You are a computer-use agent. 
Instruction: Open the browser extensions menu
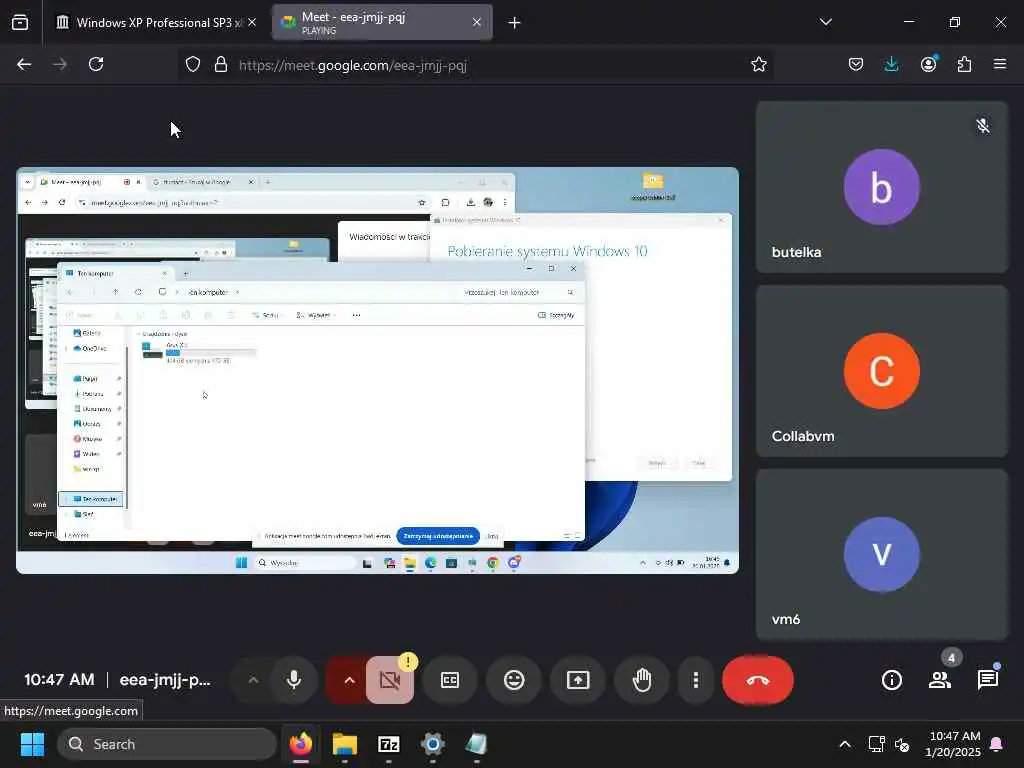(x=964, y=64)
